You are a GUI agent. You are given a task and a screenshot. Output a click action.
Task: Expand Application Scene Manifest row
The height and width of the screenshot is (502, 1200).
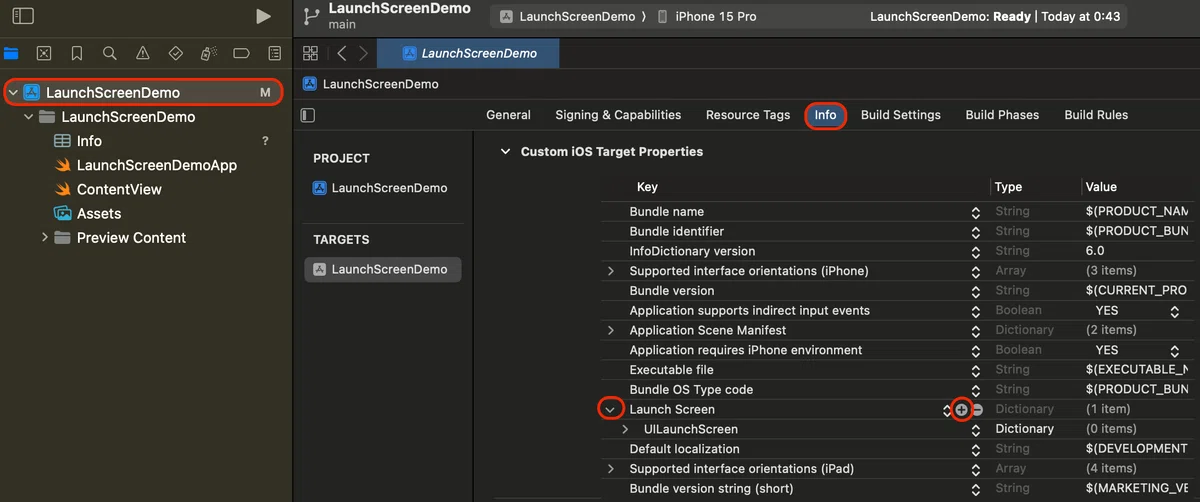[611, 330]
